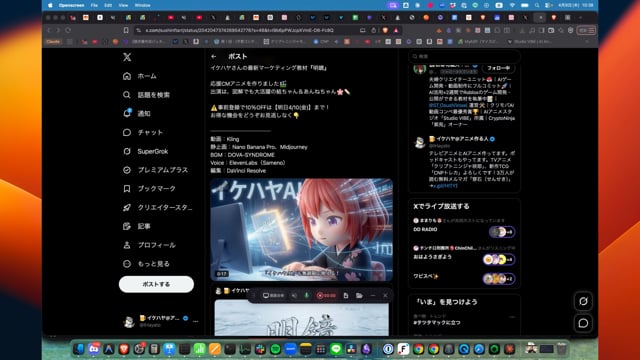Image resolution: width=640 pixels, height=360 pixels.
Task: Open the 通知 notifications bell
Action: pyautogui.click(x=127, y=113)
